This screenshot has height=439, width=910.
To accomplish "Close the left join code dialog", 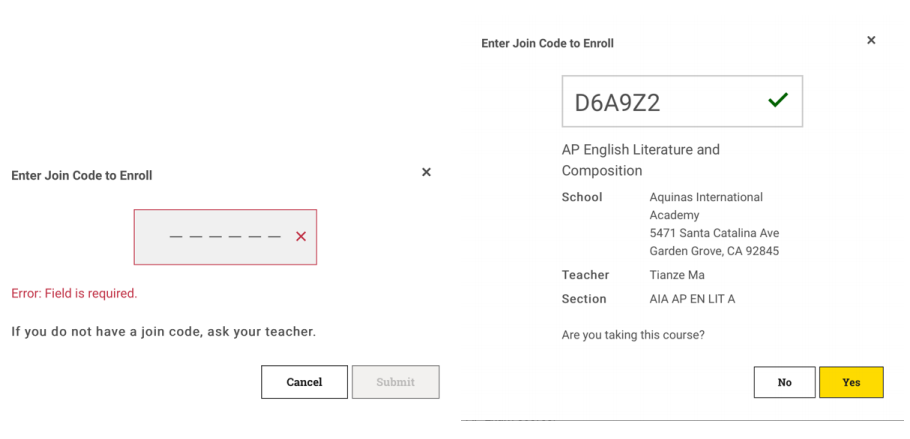I will coord(426,173).
